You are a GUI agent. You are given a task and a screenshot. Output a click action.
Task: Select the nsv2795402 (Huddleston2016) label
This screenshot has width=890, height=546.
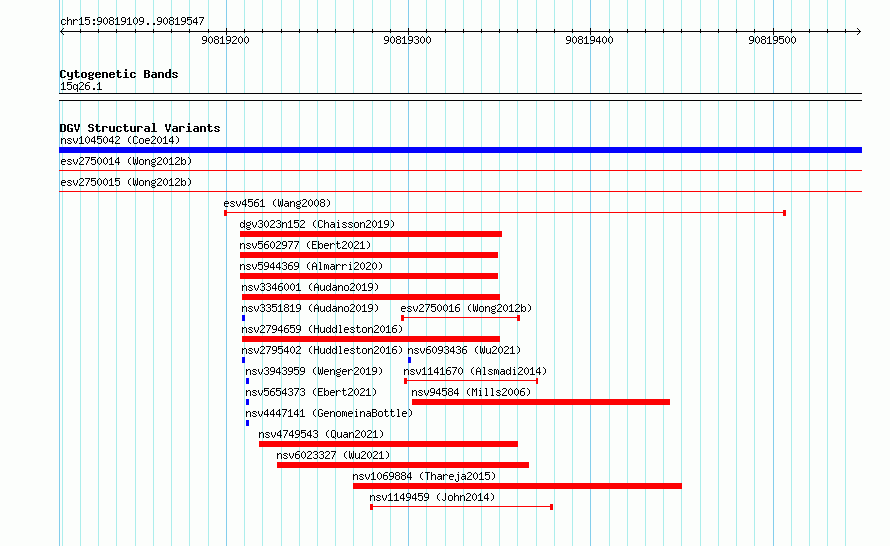coord(322,350)
